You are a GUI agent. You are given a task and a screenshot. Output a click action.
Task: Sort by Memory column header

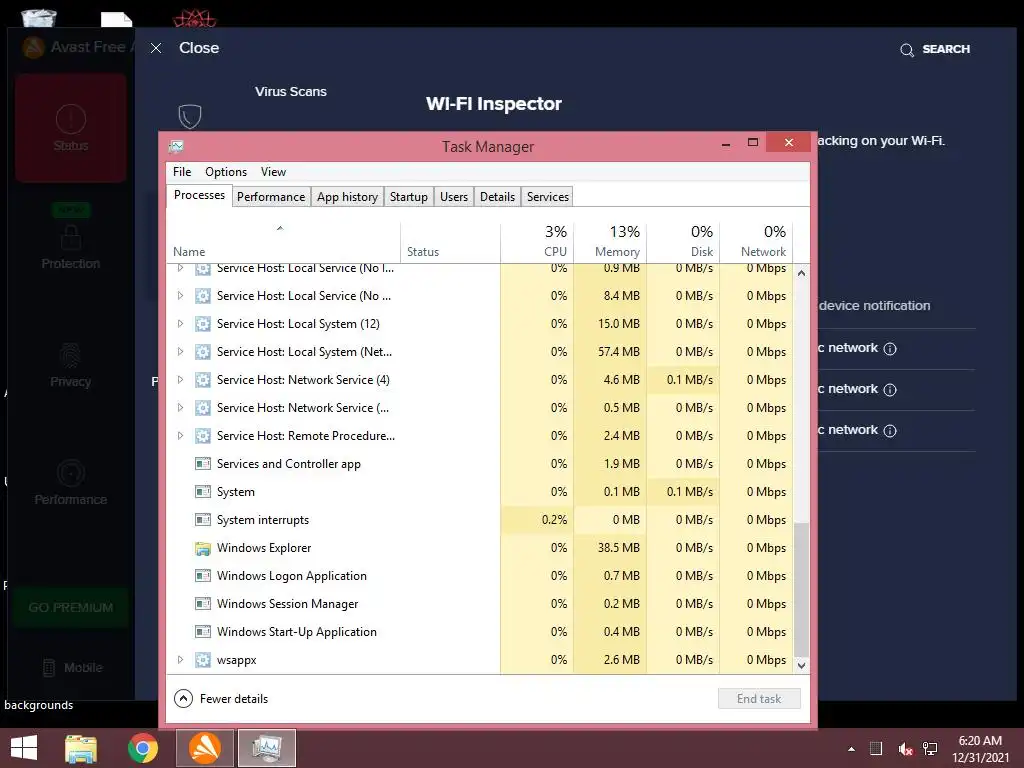coord(610,242)
